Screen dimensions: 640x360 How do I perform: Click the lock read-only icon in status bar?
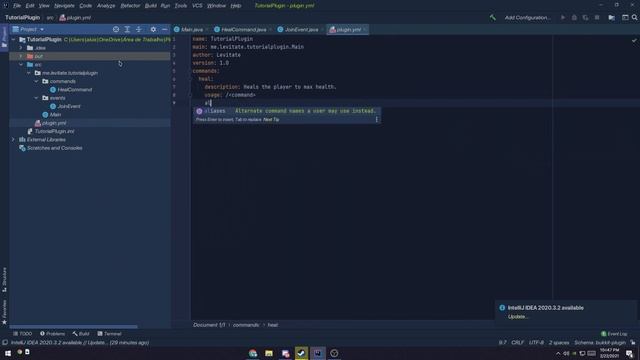click(x=633, y=343)
